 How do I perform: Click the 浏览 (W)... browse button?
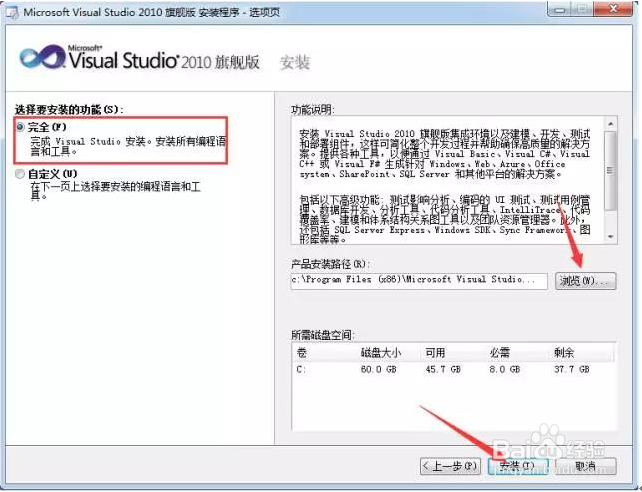585,281
